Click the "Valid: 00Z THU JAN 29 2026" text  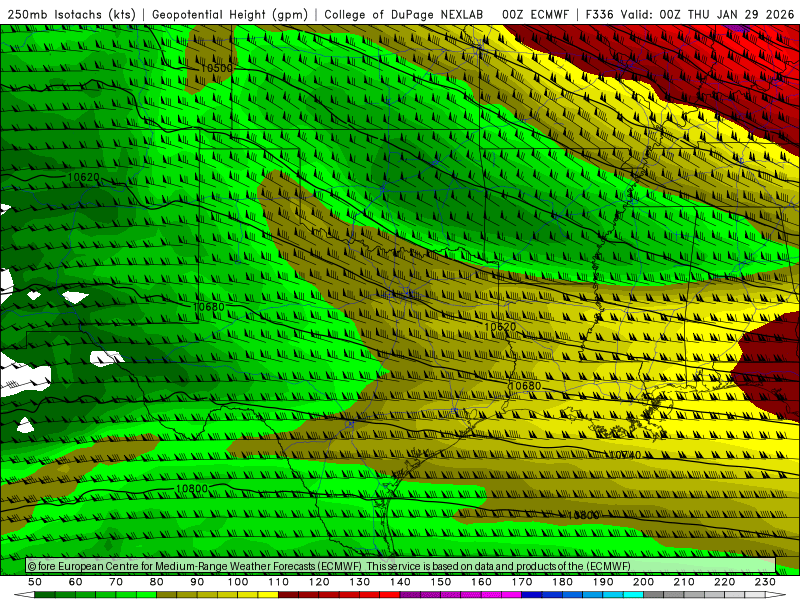[x=707, y=14]
